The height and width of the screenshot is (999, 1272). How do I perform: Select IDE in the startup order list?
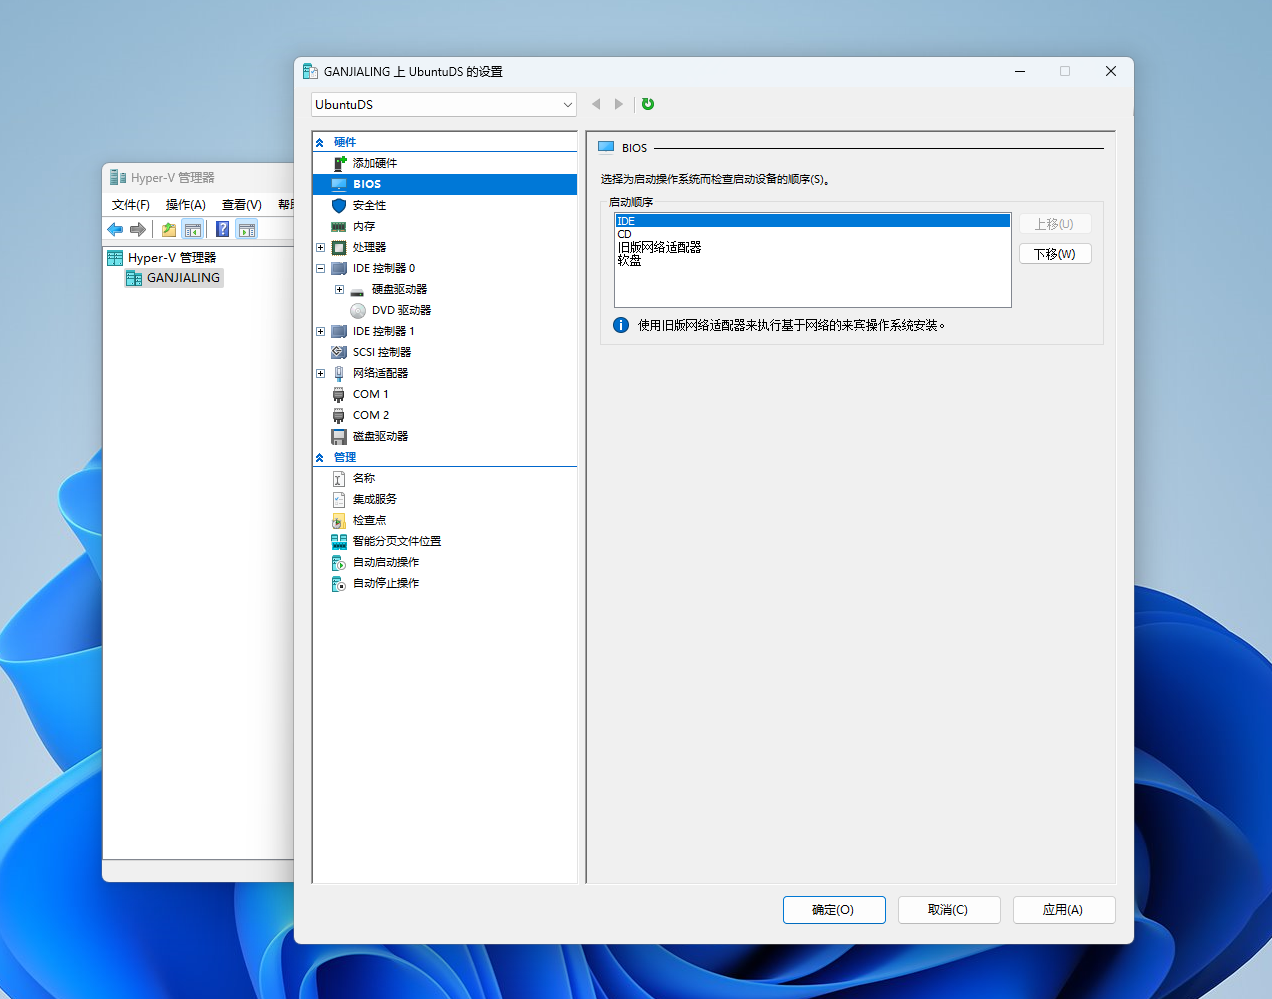(x=812, y=221)
